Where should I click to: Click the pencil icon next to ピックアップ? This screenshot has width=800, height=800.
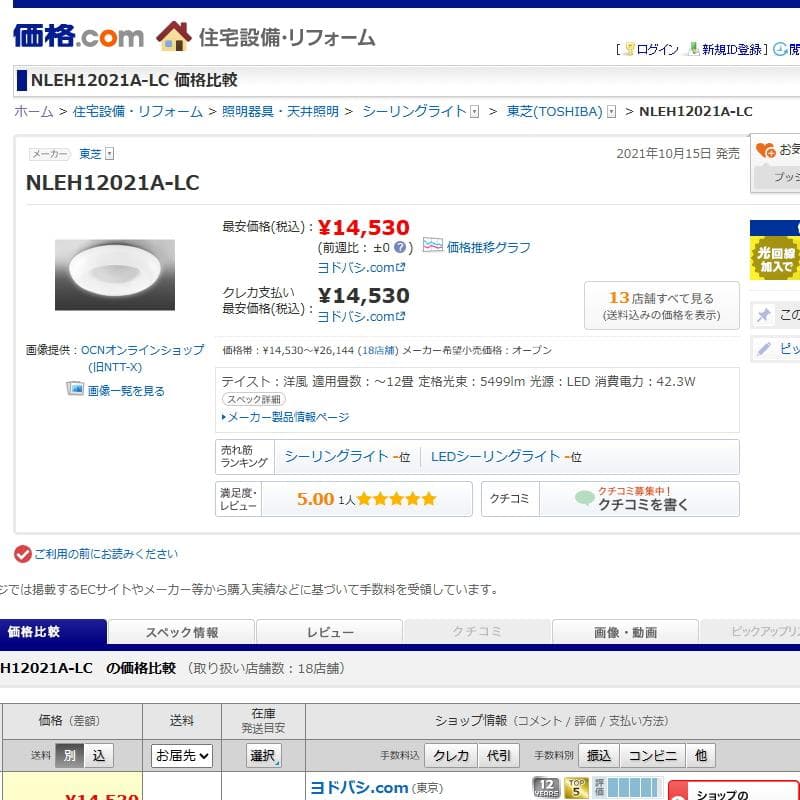[x=763, y=347]
